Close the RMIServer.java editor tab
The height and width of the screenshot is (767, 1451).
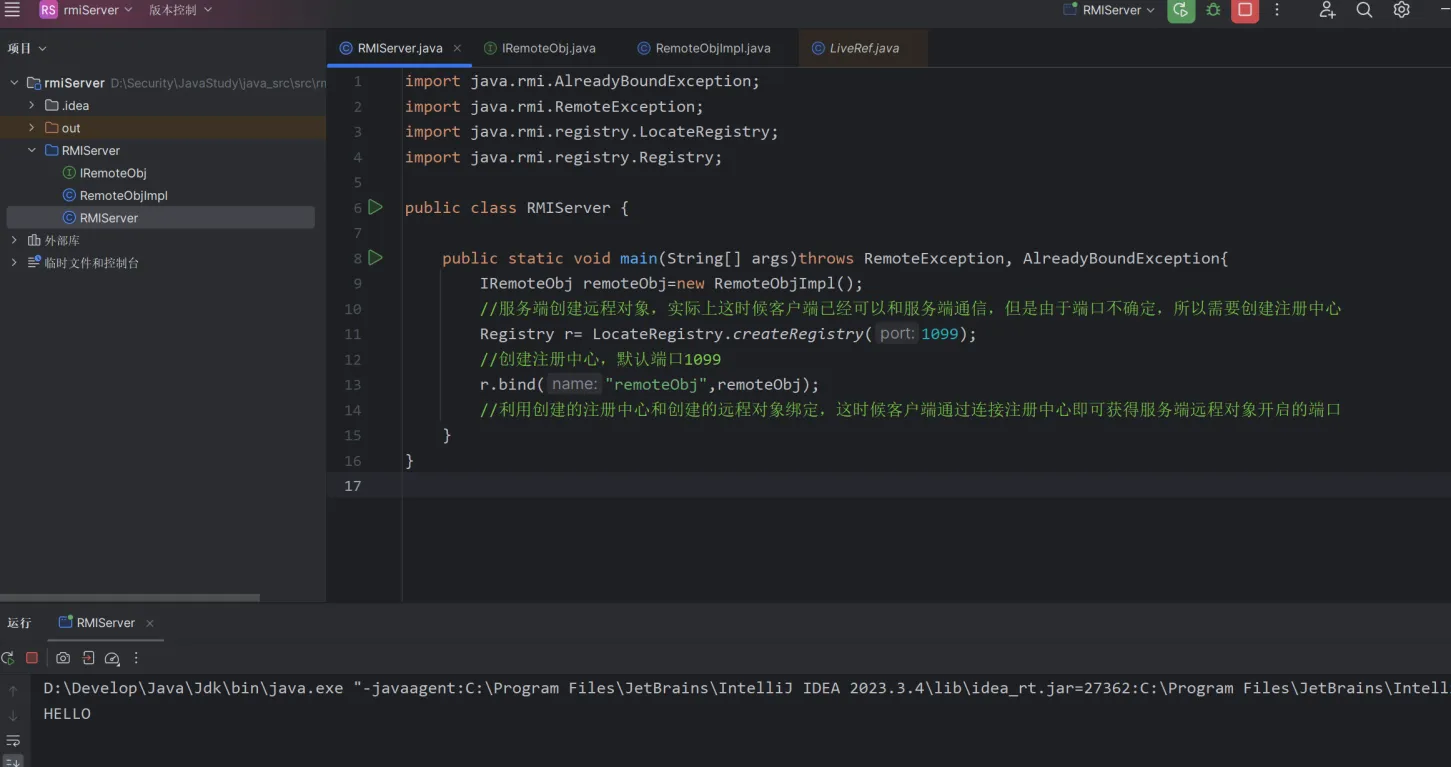(x=457, y=48)
